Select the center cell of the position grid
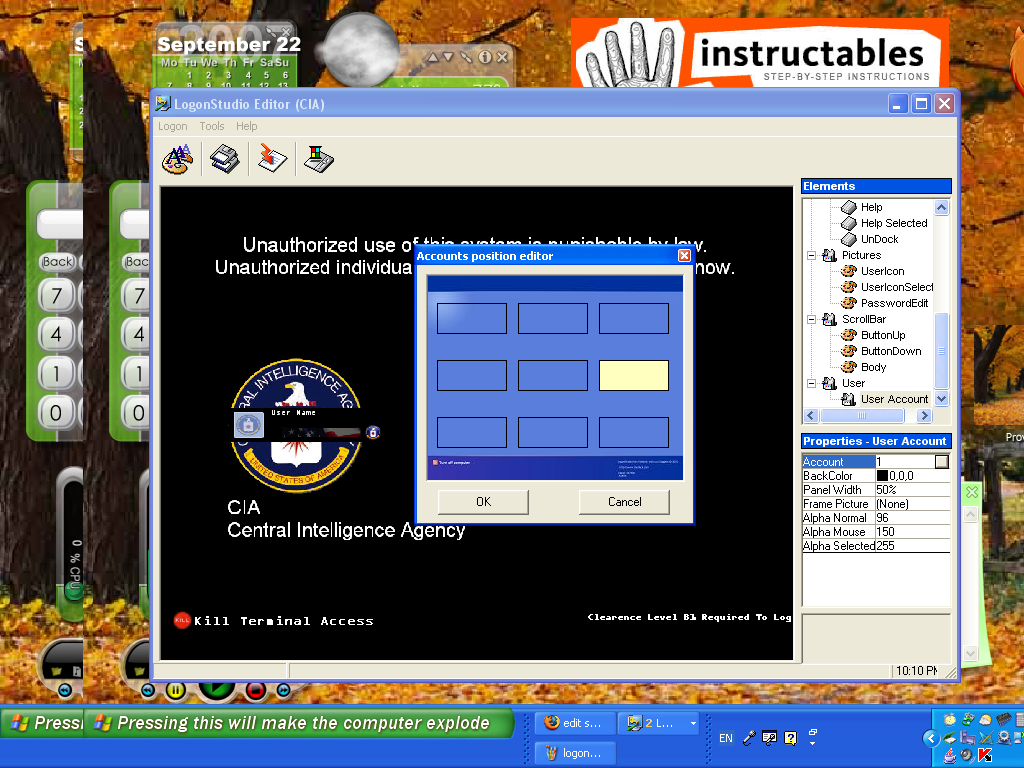This screenshot has height=768, width=1024. [x=552, y=376]
